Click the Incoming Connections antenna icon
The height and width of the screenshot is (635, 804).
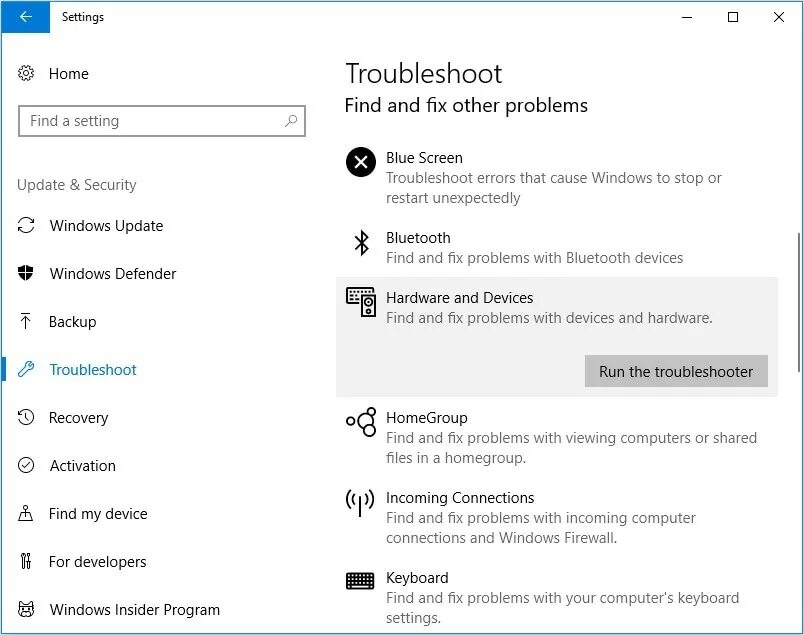360,502
